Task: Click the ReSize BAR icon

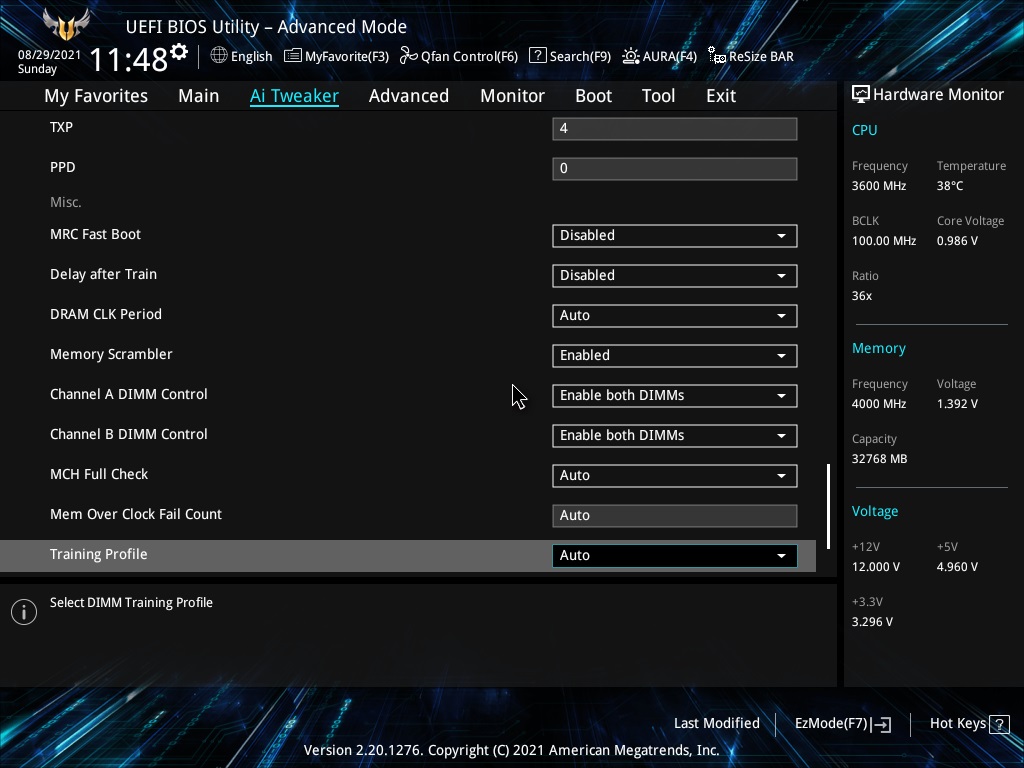Action: 716,56
